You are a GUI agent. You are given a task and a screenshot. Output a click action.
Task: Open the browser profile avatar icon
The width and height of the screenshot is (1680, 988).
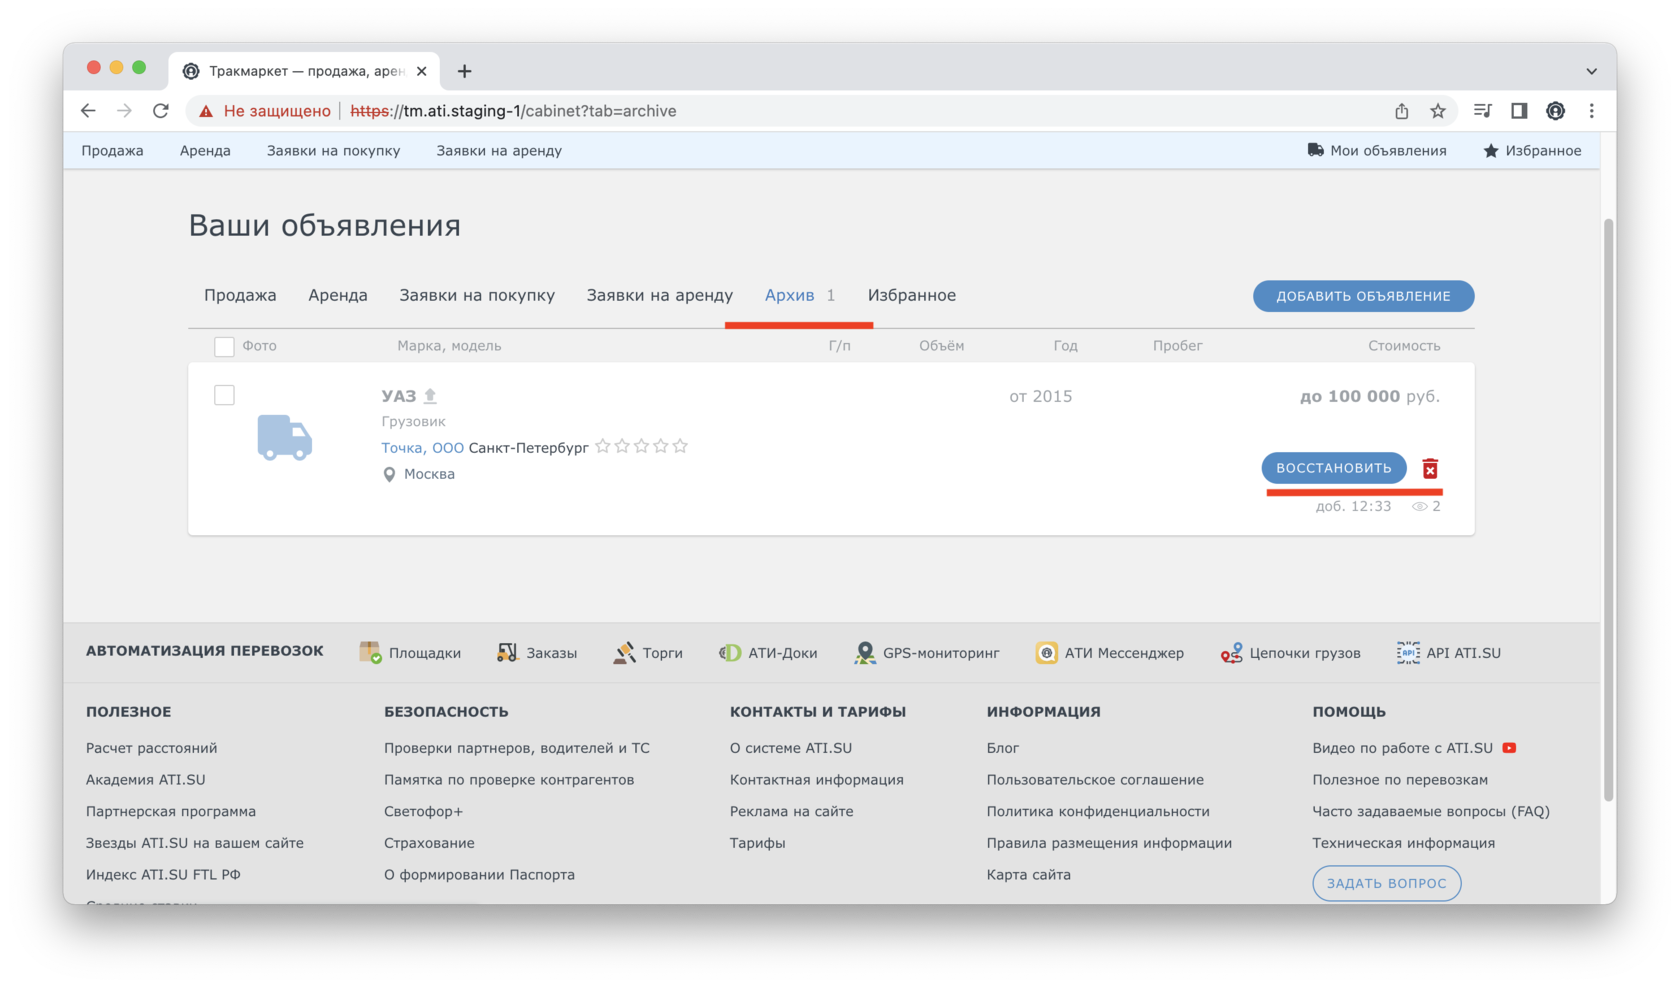(x=1555, y=111)
